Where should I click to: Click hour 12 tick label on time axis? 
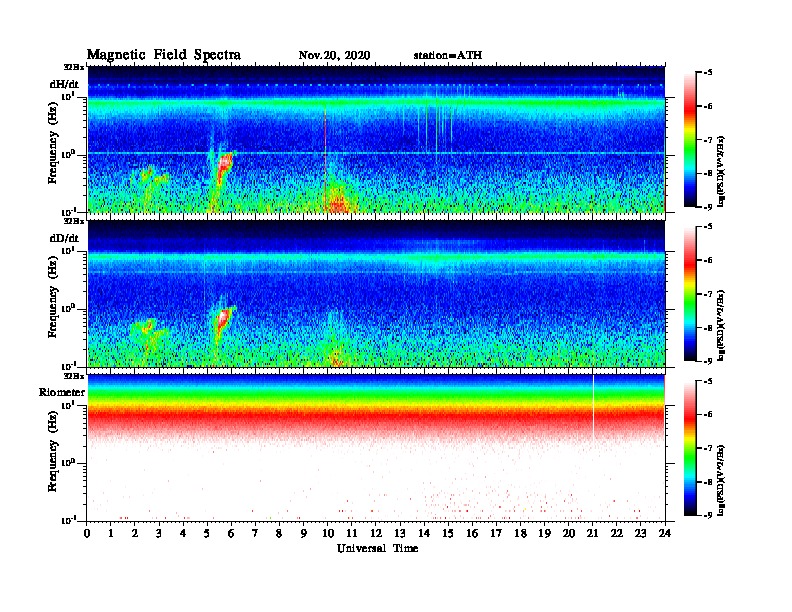click(376, 533)
